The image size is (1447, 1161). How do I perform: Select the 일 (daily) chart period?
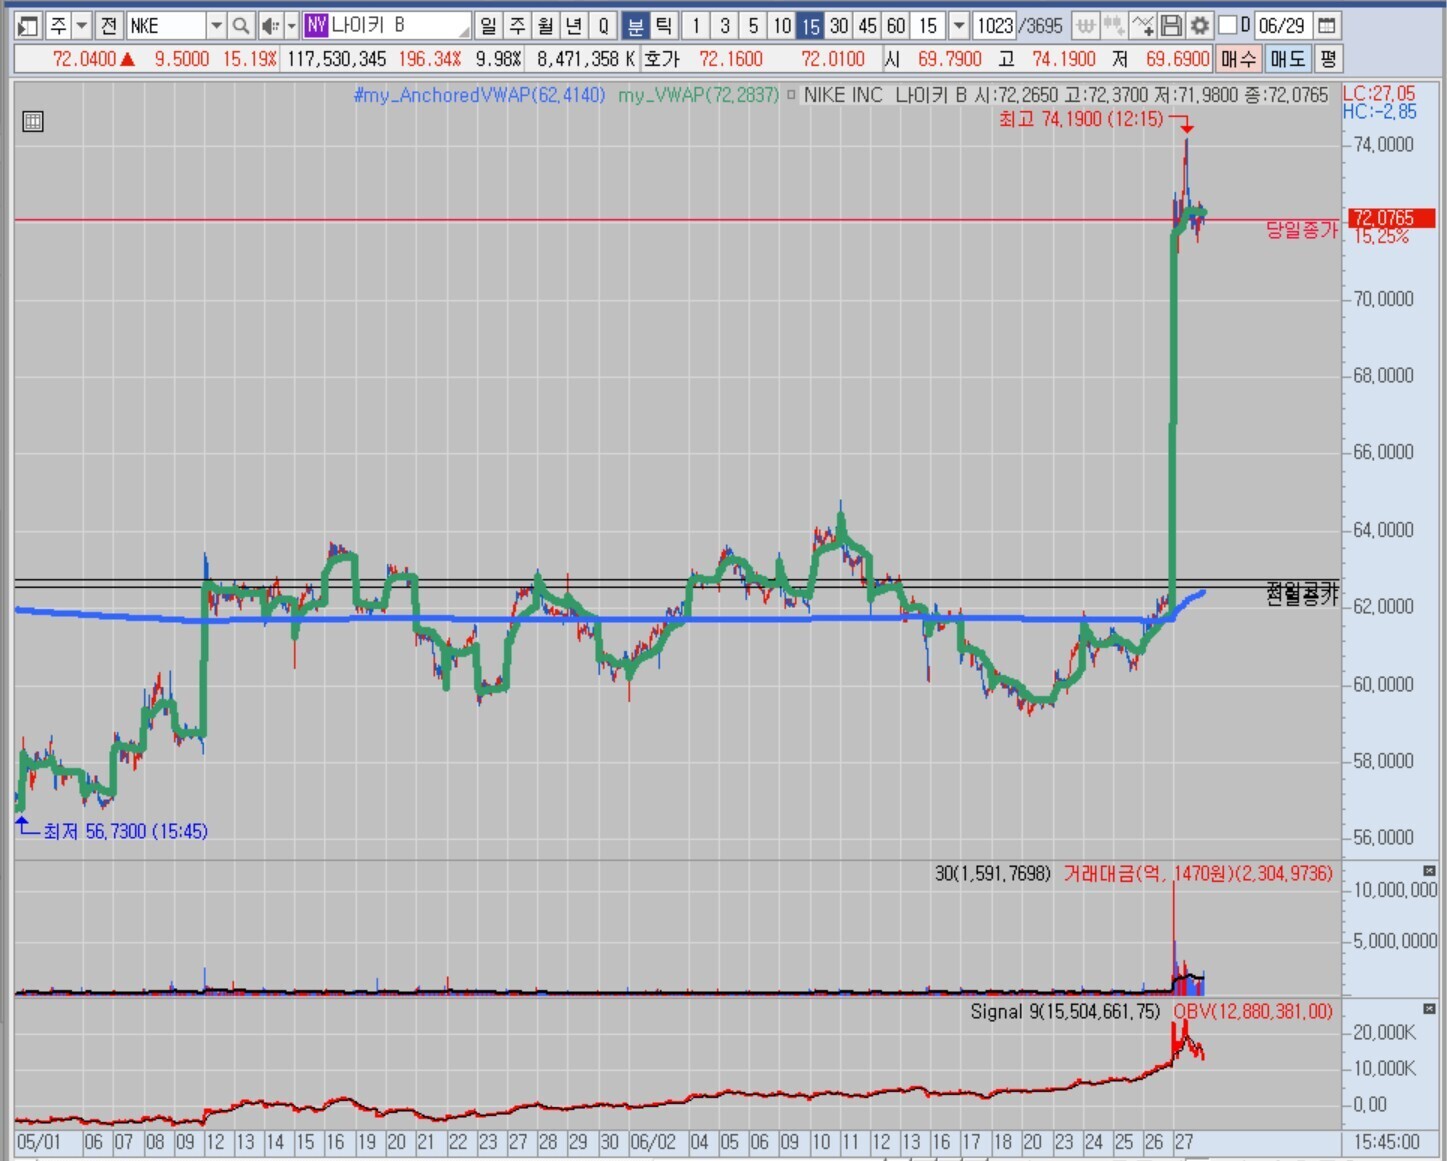tap(488, 25)
